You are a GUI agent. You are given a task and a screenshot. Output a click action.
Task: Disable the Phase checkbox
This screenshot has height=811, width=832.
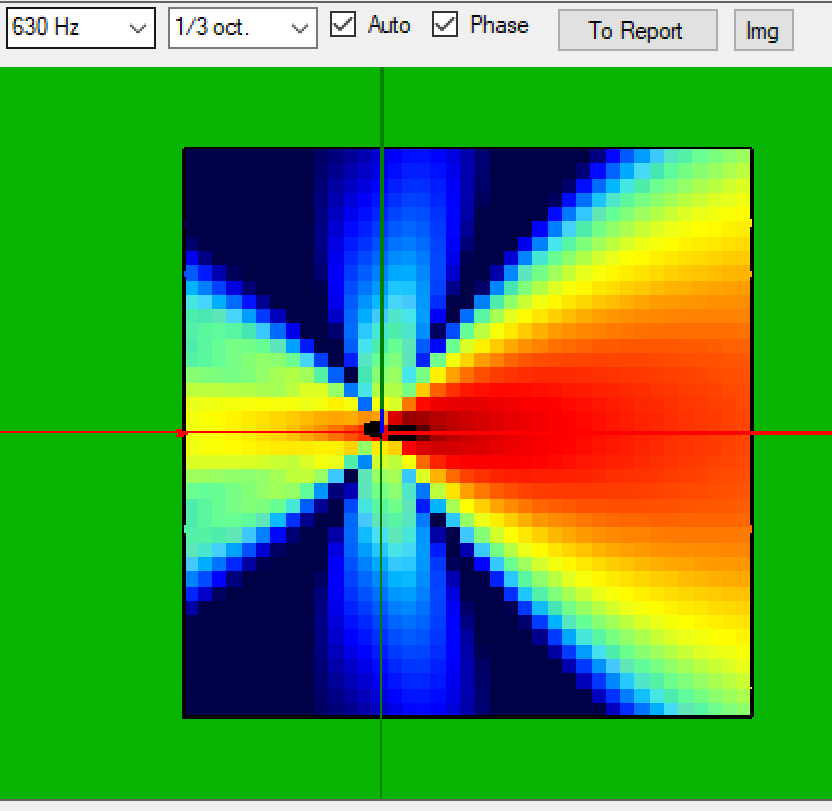tap(443, 25)
